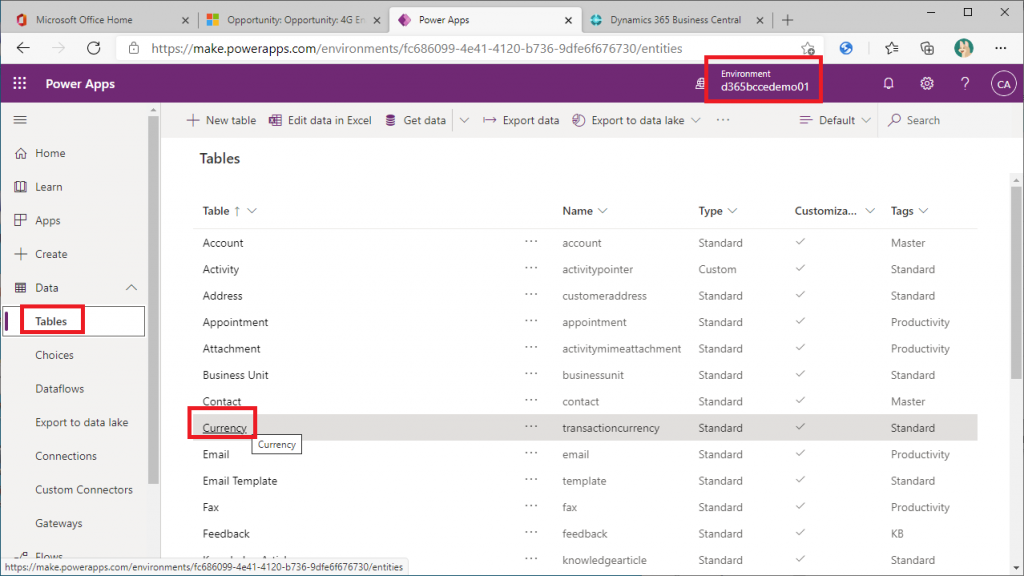This screenshot has width=1024, height=576.
Task: Expand Export to data lake dropdown chevron
Action: (x=696, y=120)
